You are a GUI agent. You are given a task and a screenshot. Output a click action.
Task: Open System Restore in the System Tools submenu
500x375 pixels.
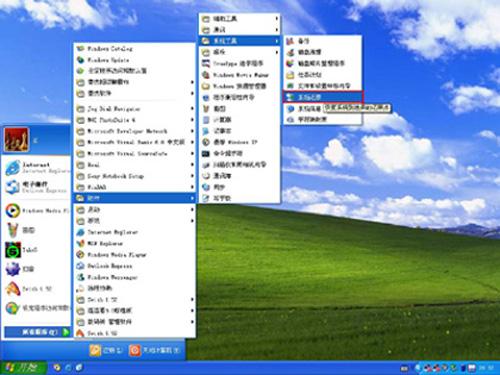pyautogui.click(x=322, y=97)
